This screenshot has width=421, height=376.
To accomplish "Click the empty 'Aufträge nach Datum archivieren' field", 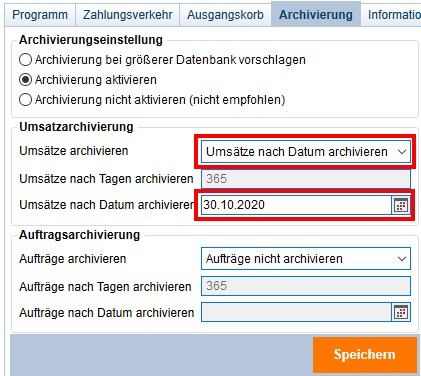I will point(296,312).
